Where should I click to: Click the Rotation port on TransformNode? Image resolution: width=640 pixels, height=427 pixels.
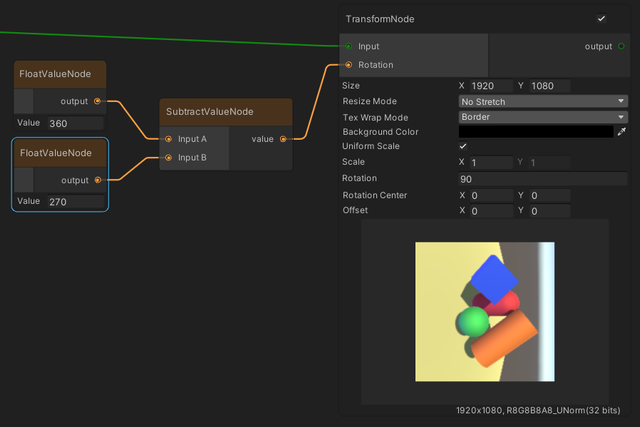348,65
